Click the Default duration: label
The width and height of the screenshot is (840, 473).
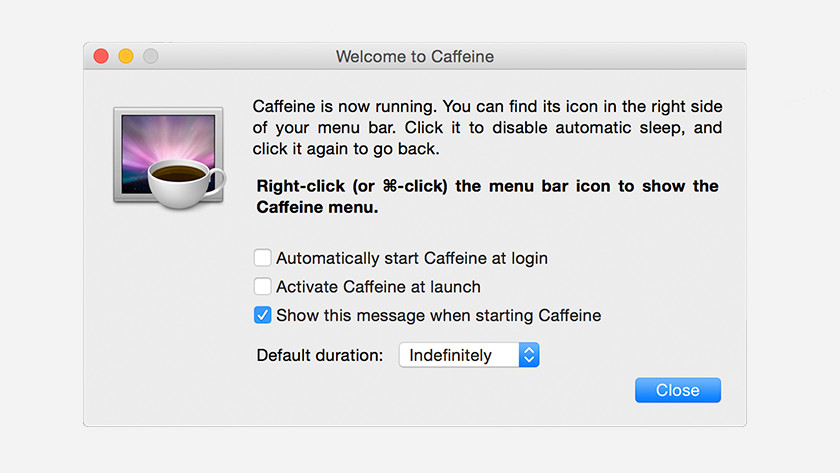tap(320, 355)
